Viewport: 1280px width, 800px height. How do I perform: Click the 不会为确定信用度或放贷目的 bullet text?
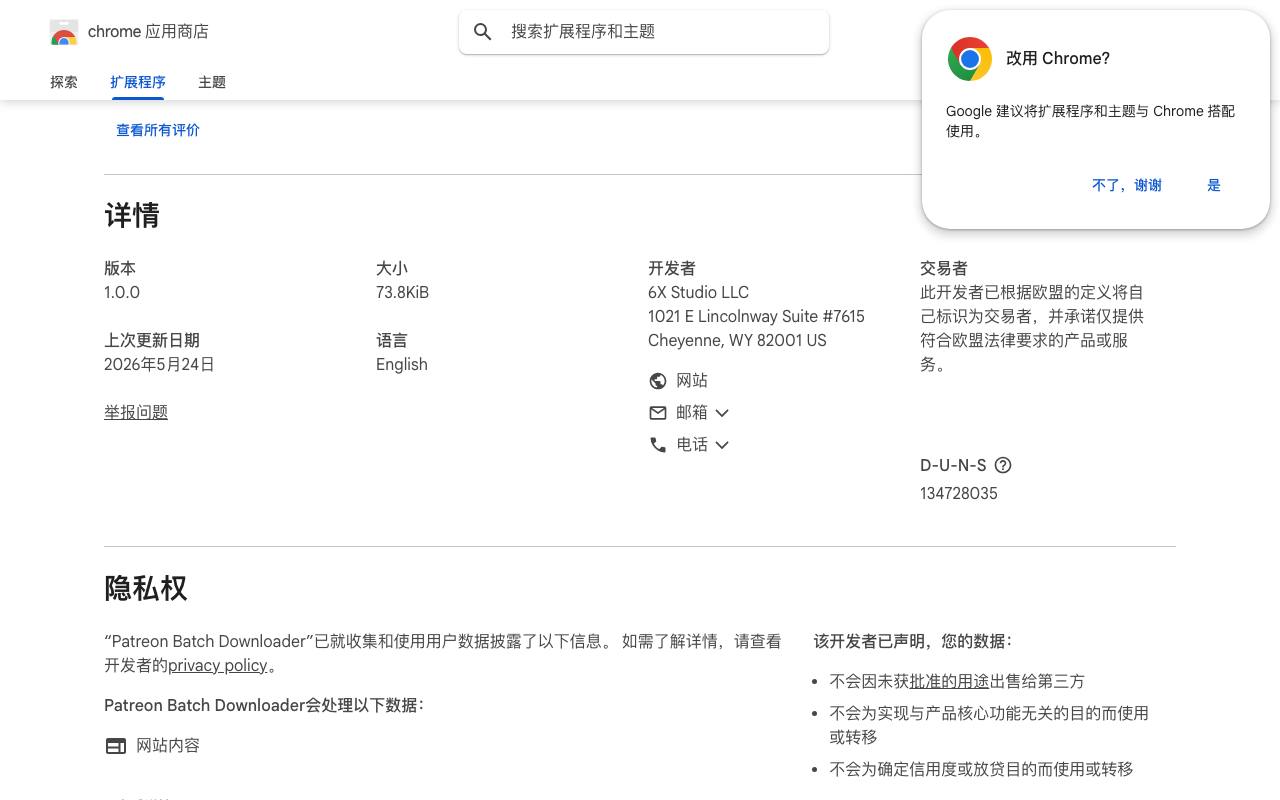tap(982, 770)
